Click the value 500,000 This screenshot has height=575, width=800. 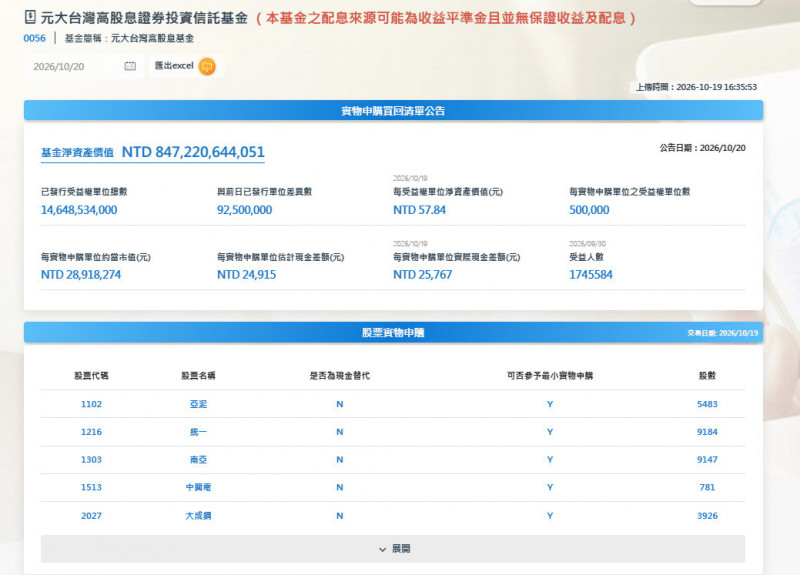[x=589, y=210]
